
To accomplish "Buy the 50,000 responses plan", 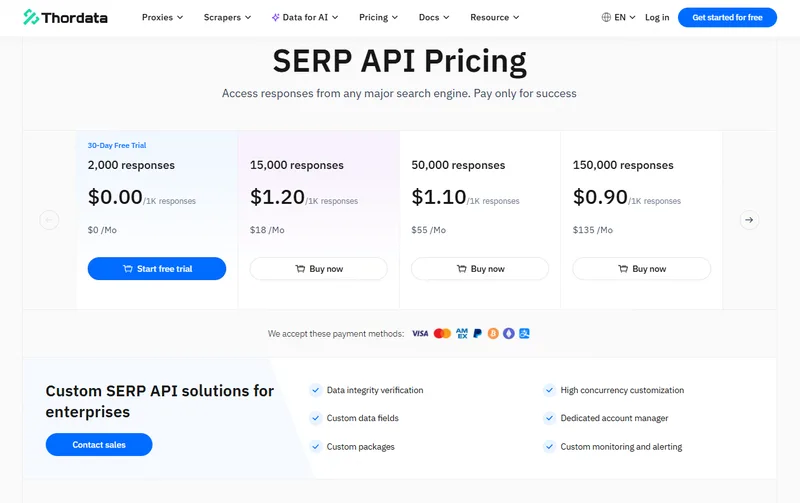I will (480, 269).
